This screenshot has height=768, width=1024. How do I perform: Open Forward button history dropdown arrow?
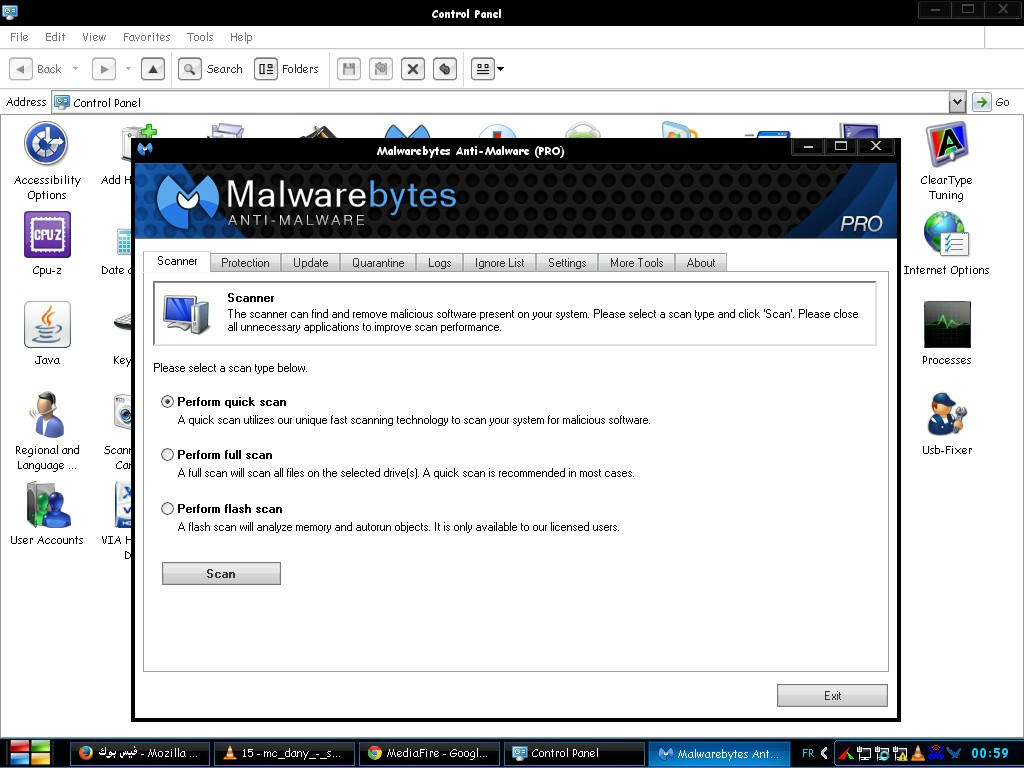(x=128, y=69)
